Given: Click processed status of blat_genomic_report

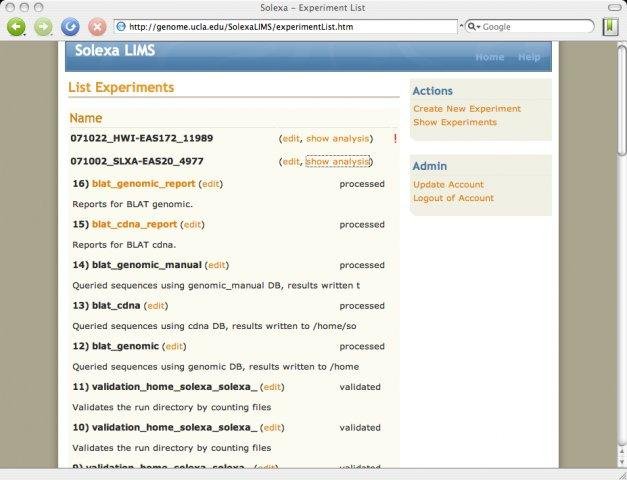Looking at the screenshot, I should [x=362, y=184].
